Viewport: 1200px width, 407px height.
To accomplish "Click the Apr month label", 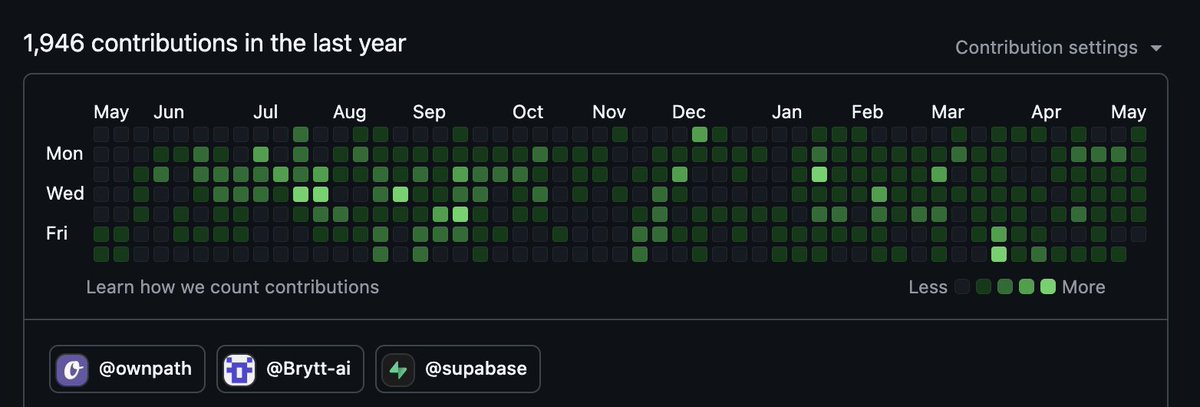I will pyautogui.click(x=1046, y=111).
